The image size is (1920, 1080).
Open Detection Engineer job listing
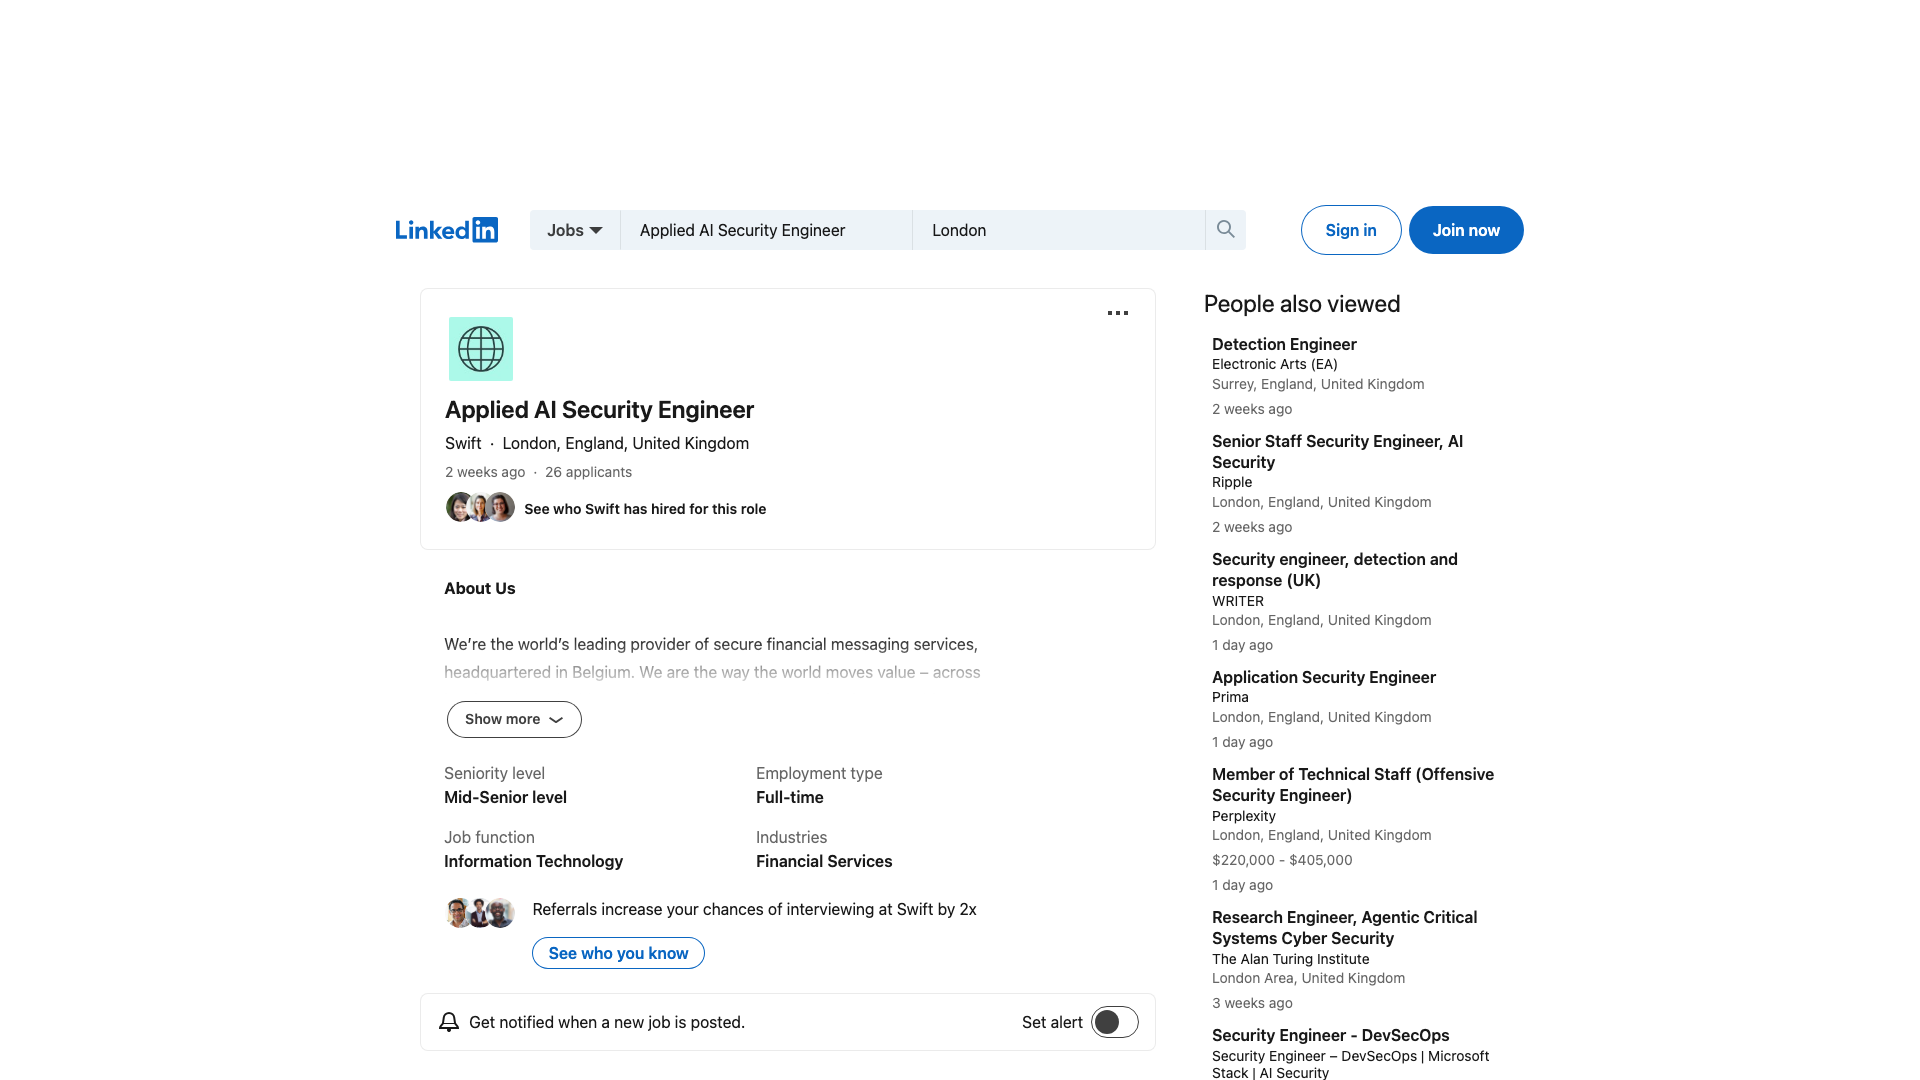coord(1284,344)
